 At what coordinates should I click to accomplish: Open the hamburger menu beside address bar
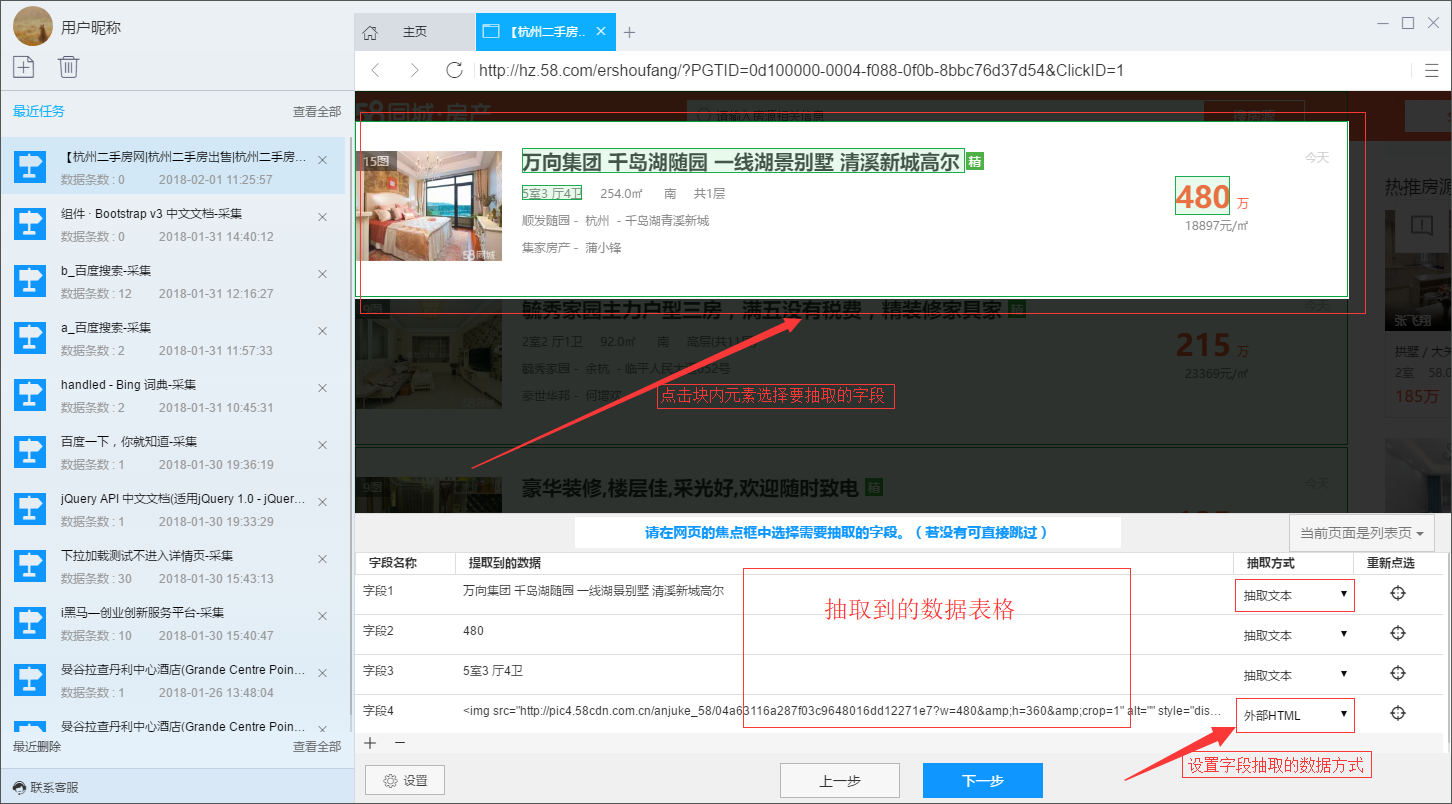[1432, 70]
